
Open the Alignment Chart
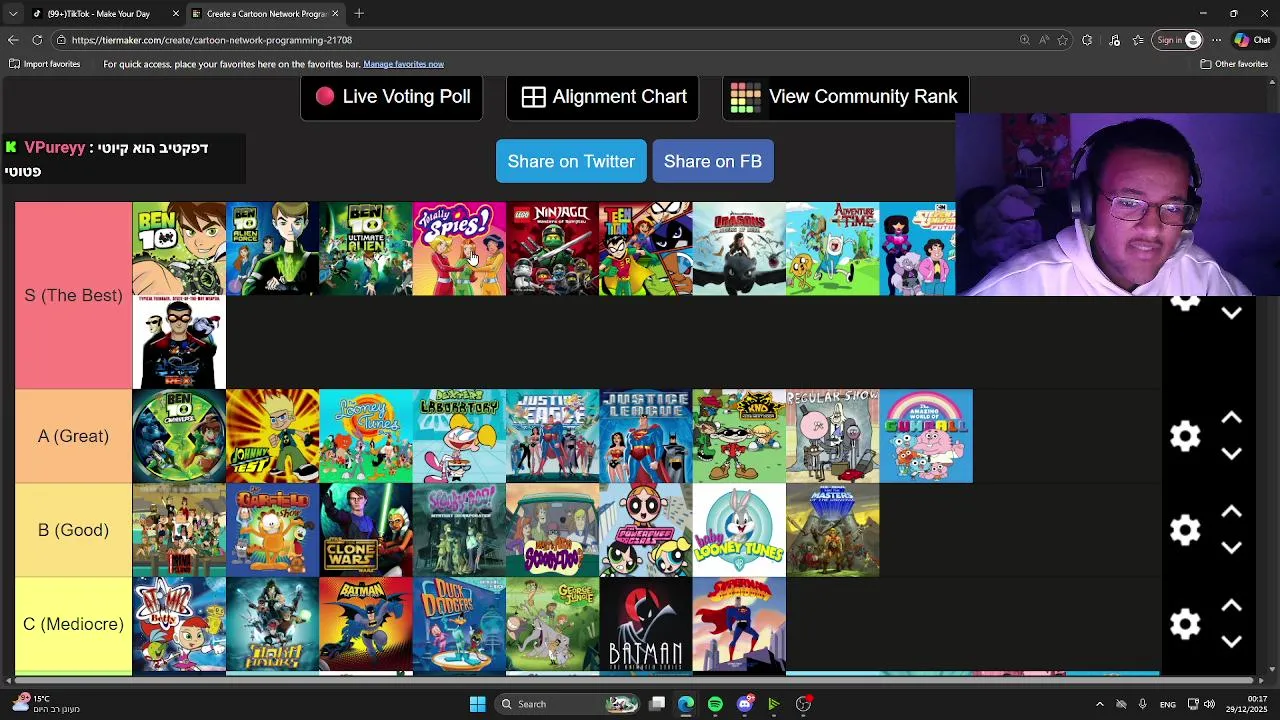coord(603,97)
